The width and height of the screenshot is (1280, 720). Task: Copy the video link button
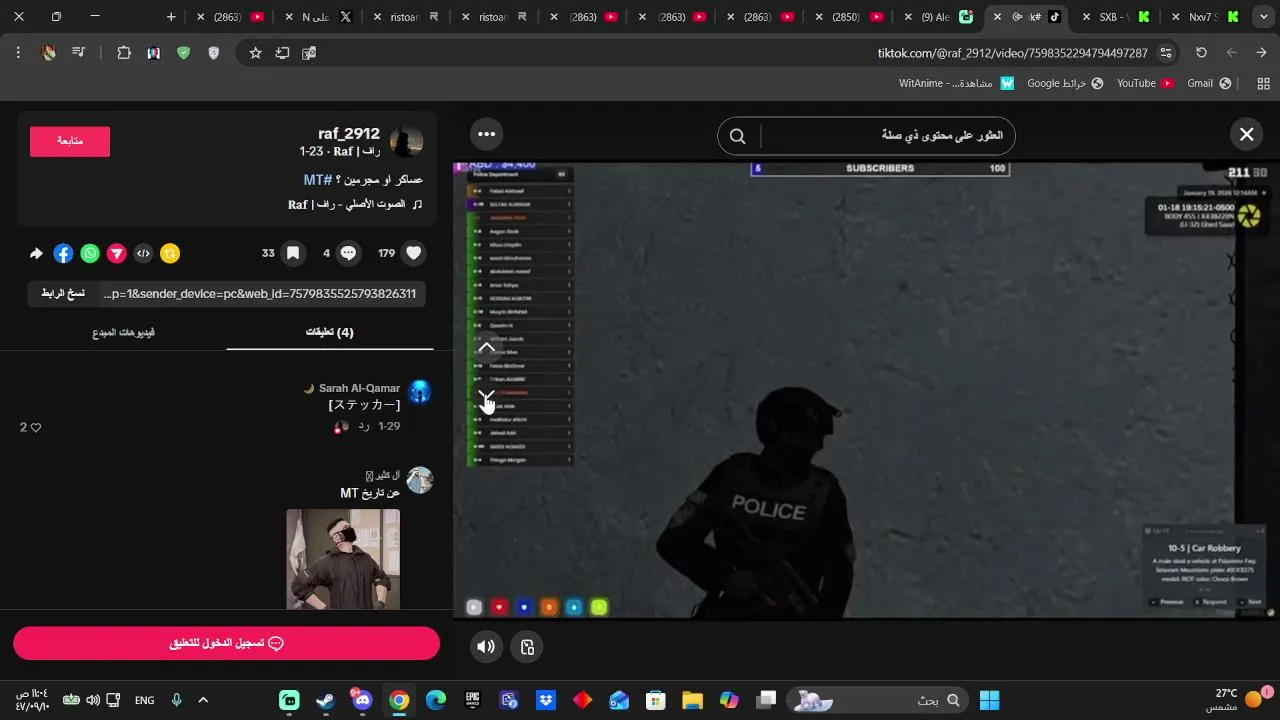[63, 293]
